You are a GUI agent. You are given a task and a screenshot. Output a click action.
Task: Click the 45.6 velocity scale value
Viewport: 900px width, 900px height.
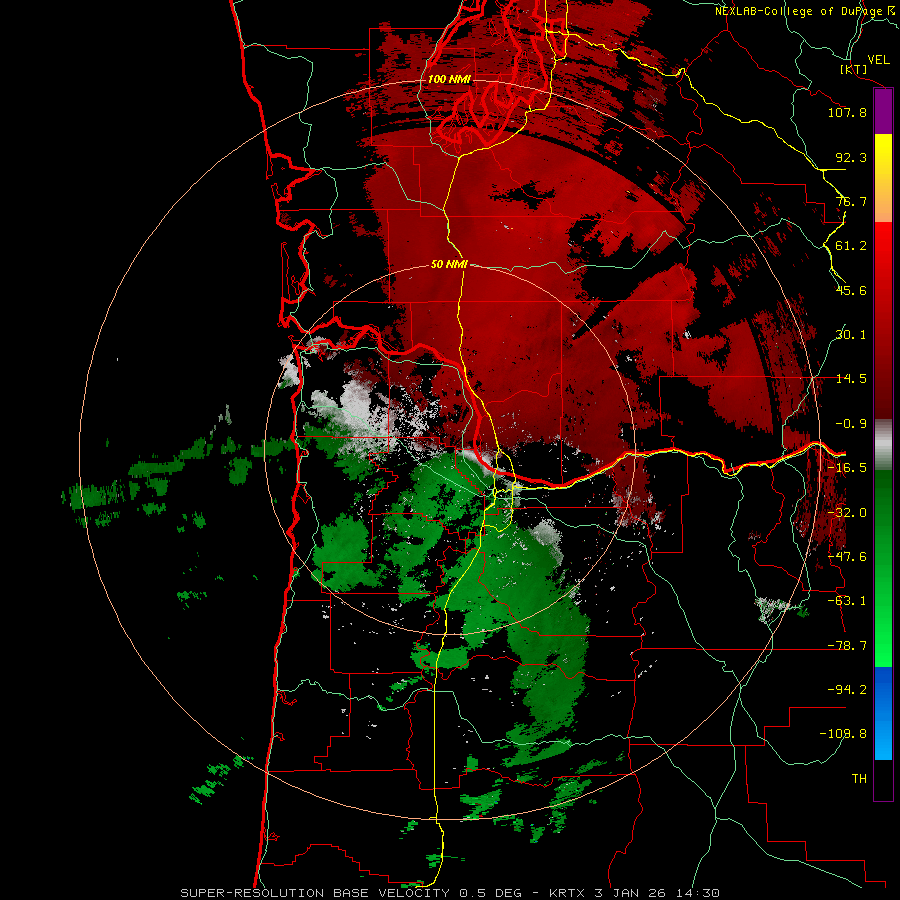851,290
